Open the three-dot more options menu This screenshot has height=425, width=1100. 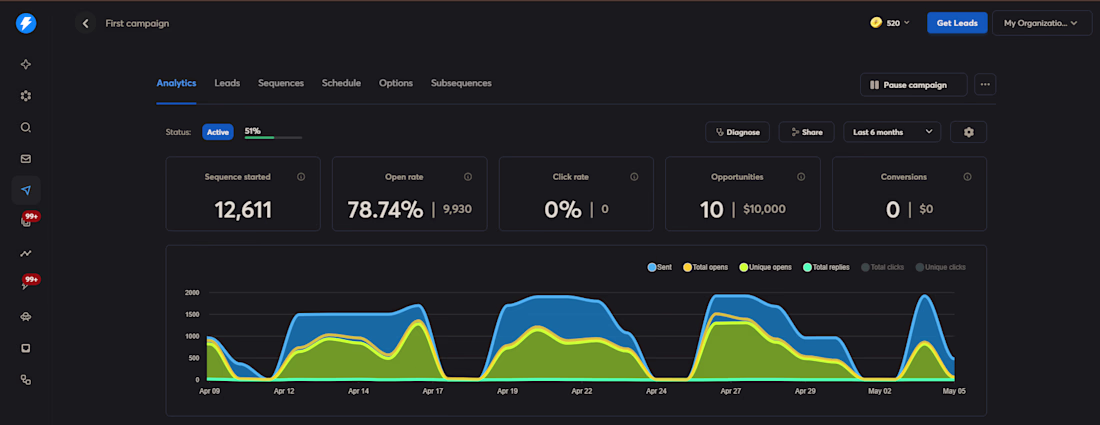[985, 84]
